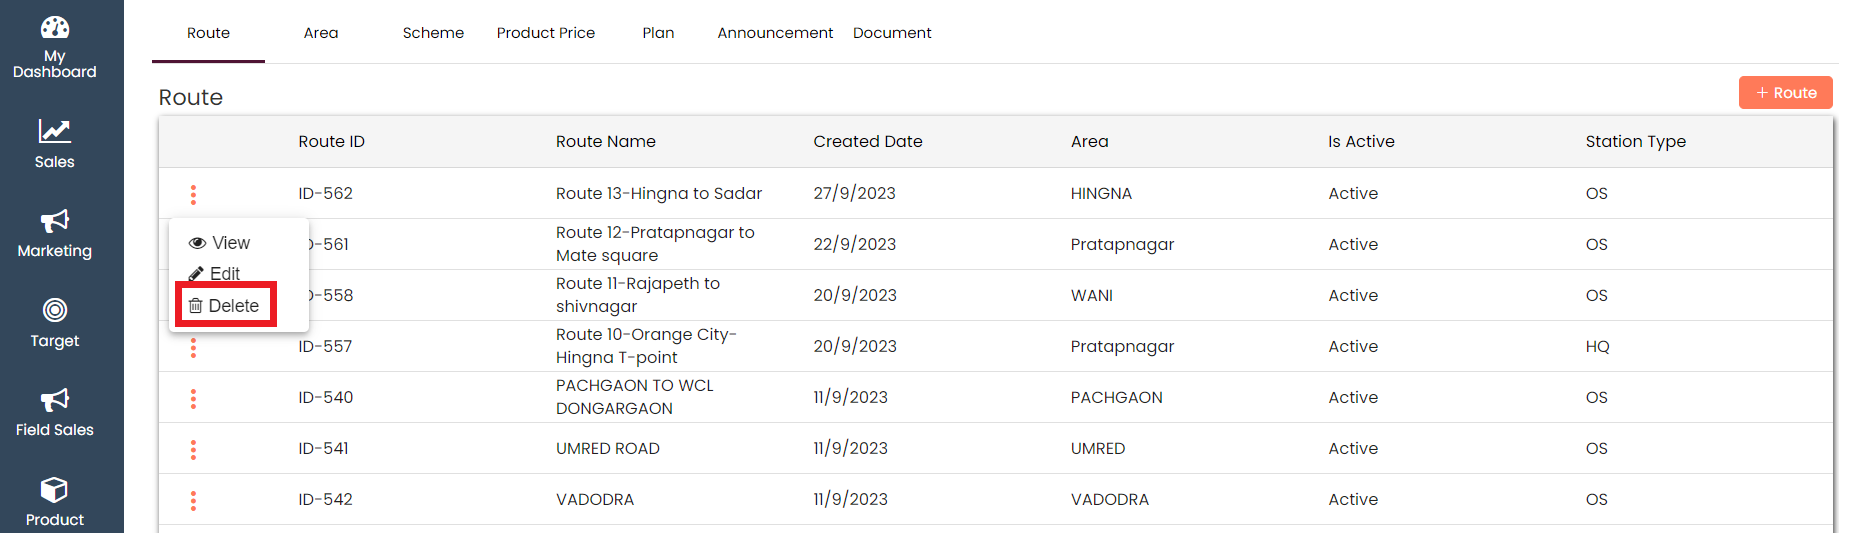
Task: Open kebab menu for VADODRA route
Action: point(193,500)
